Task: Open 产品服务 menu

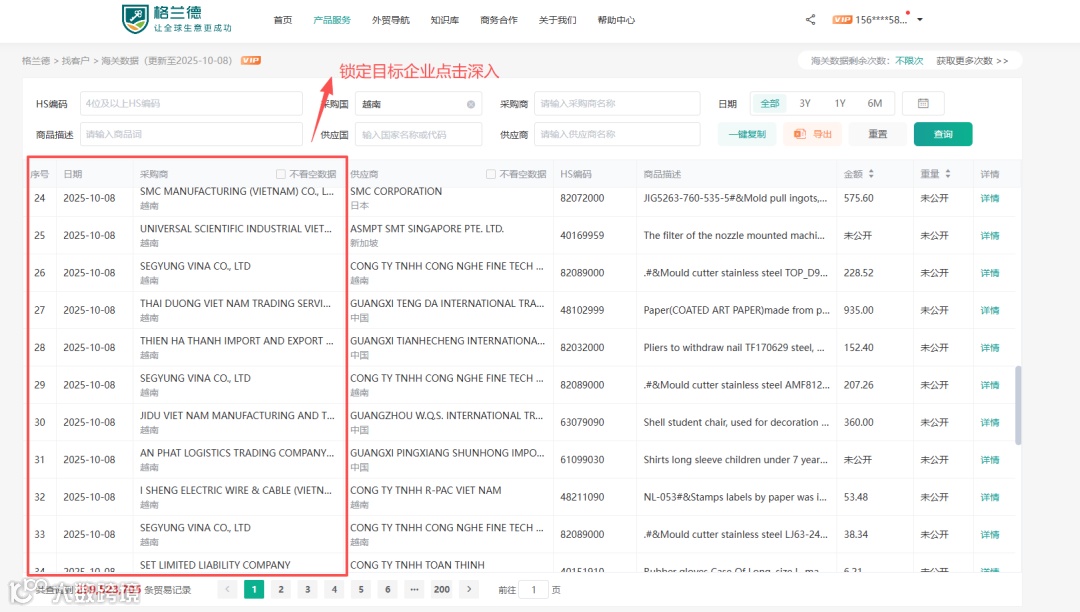Action: [x=332, y=20]
